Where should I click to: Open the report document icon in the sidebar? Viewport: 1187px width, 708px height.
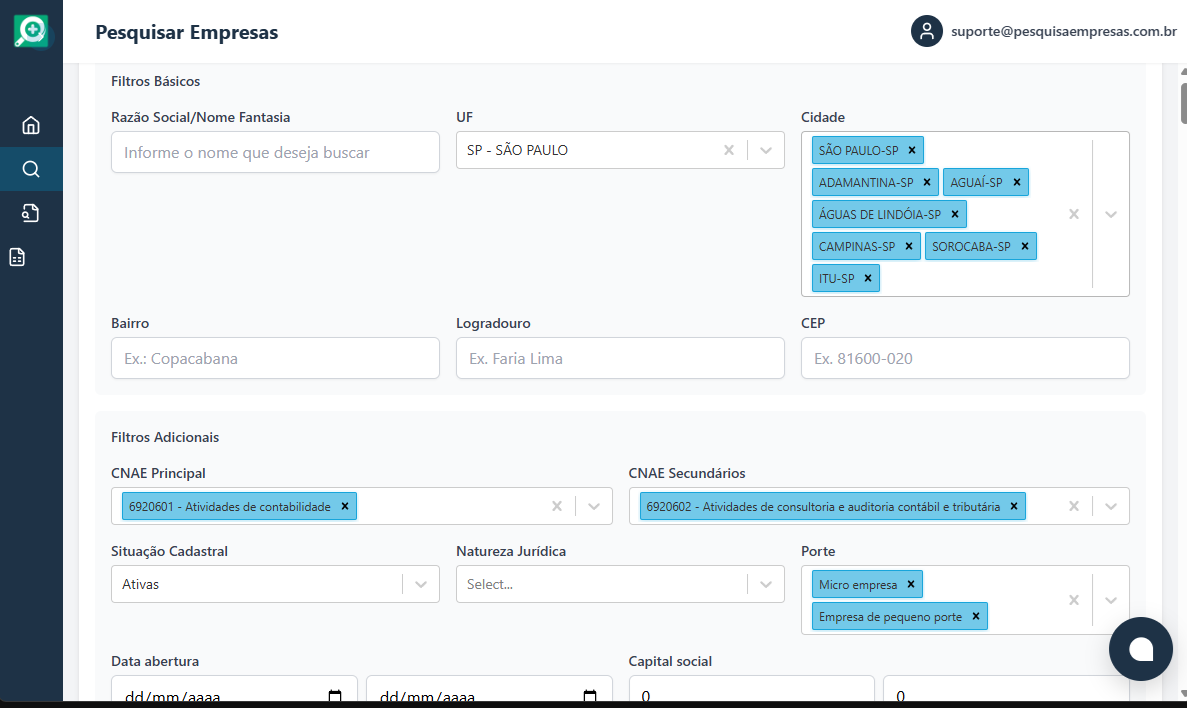[31, 256]
